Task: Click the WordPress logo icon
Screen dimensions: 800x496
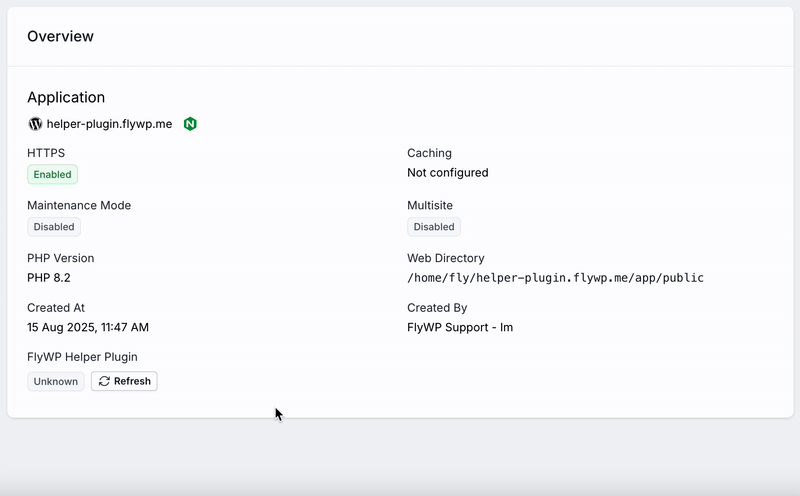Action: pos(35,124)
